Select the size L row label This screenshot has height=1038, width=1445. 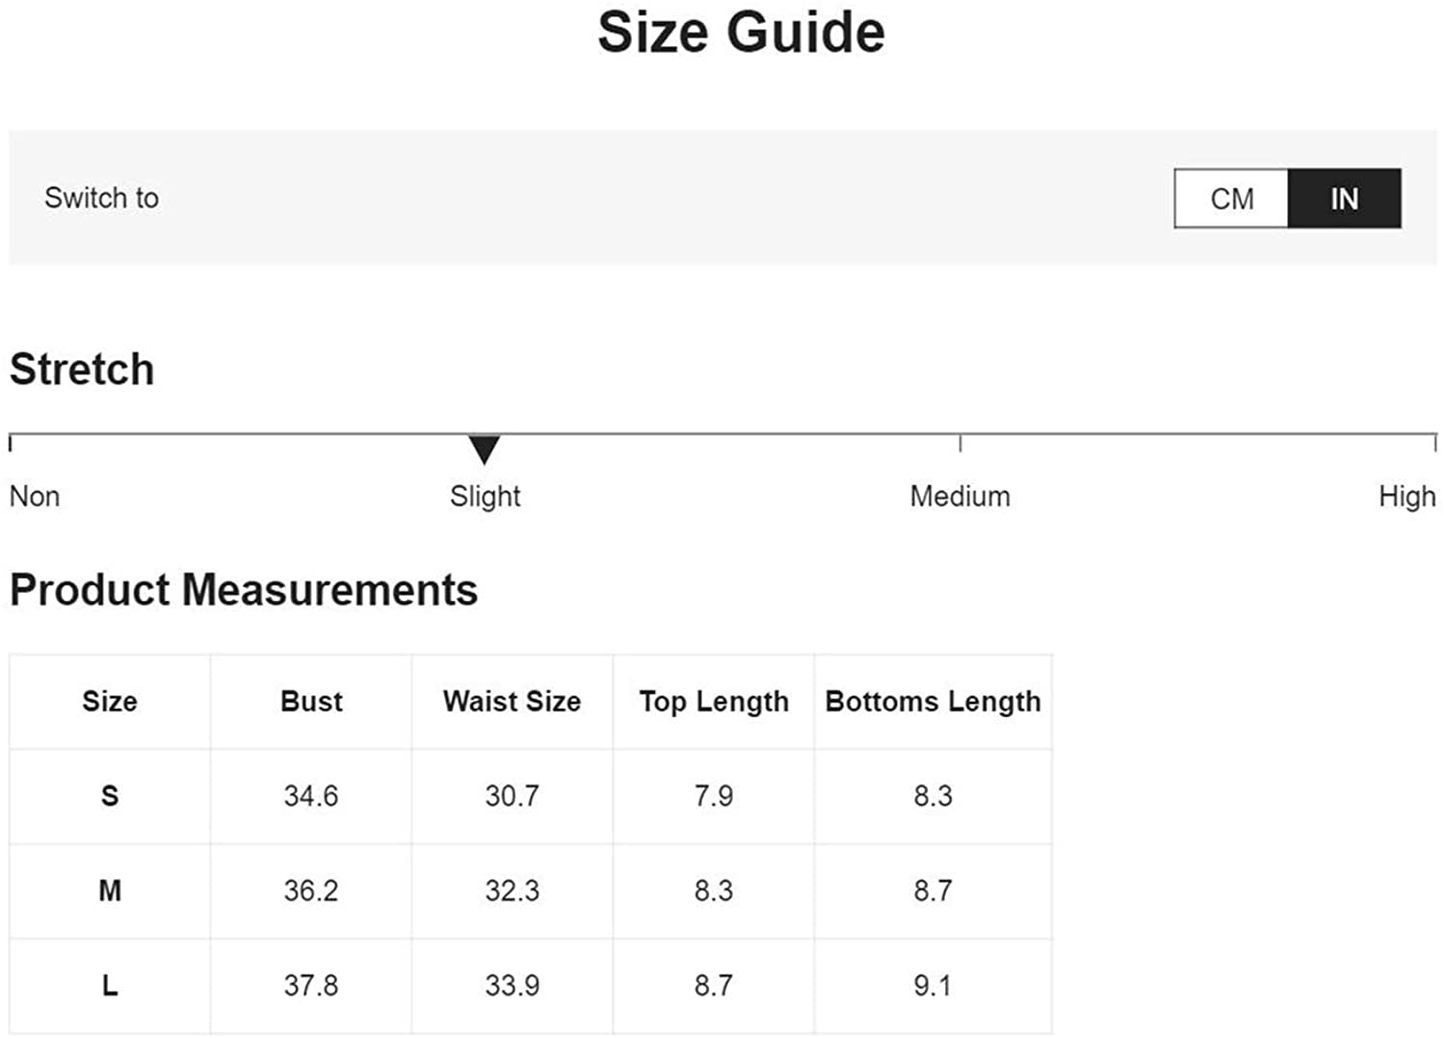[110, 985]
